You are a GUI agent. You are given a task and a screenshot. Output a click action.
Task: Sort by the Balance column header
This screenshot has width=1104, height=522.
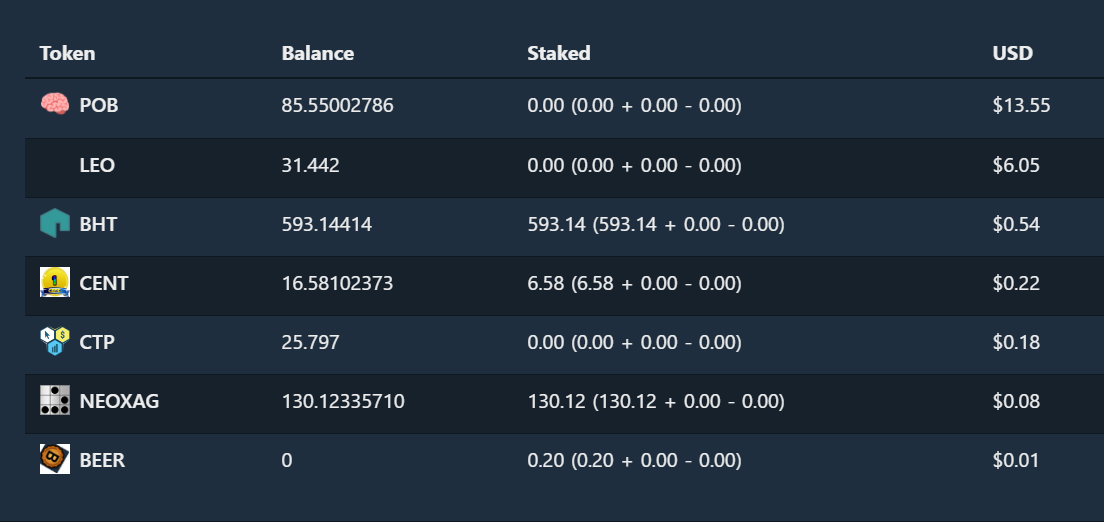tap(318, 54)
